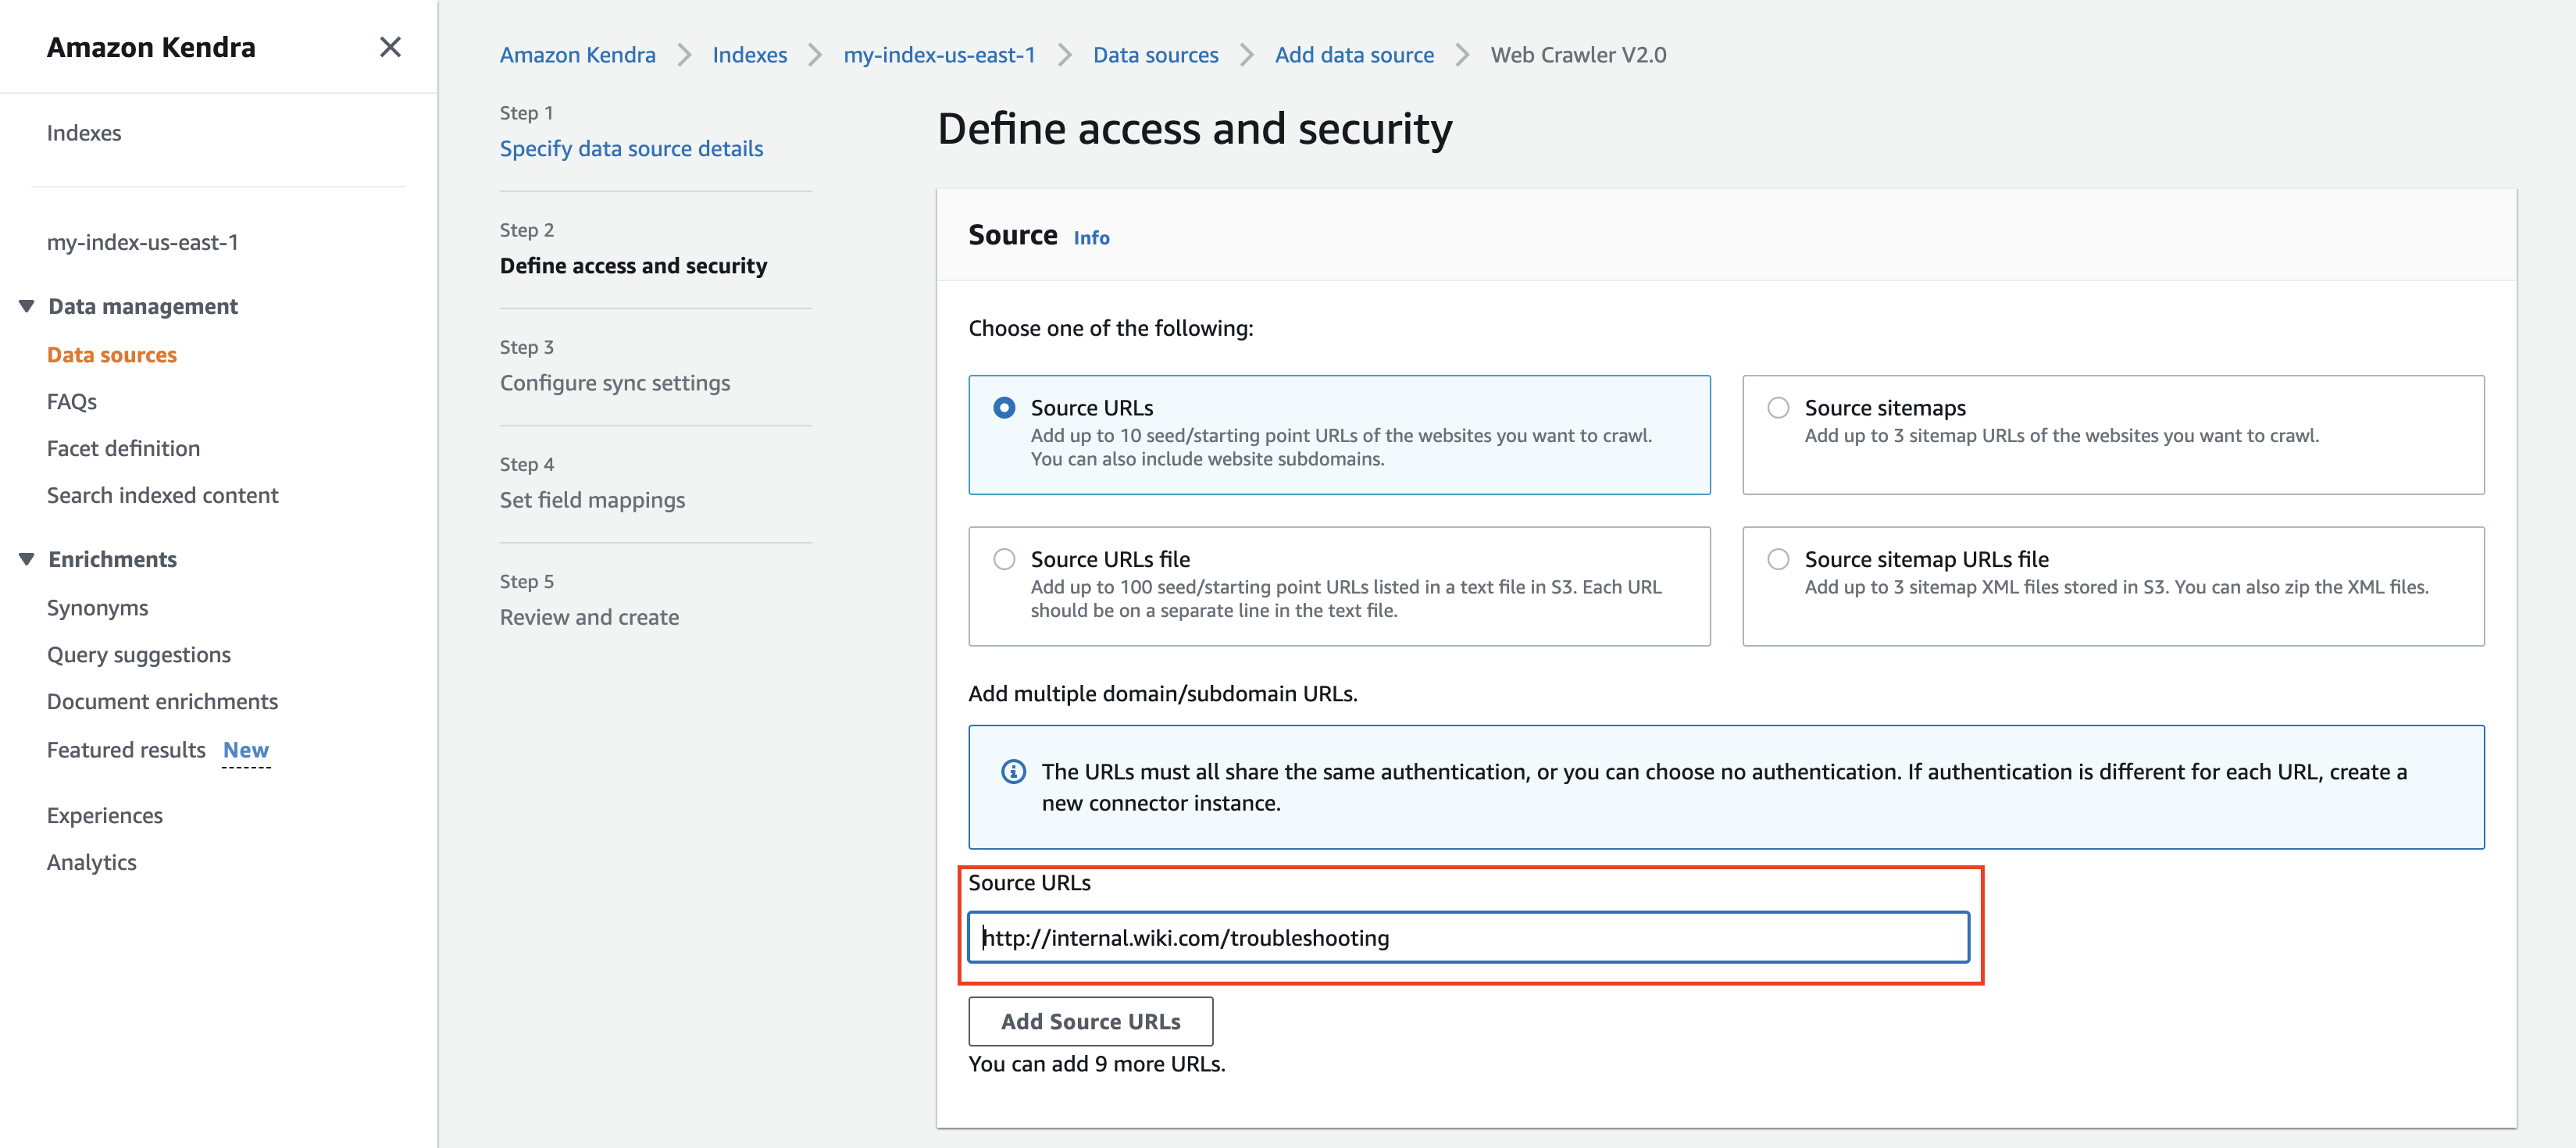Close the Amazon Kendra side navigation
This screenshot has height=1148, width=2576.
click(x=390, y=47)
